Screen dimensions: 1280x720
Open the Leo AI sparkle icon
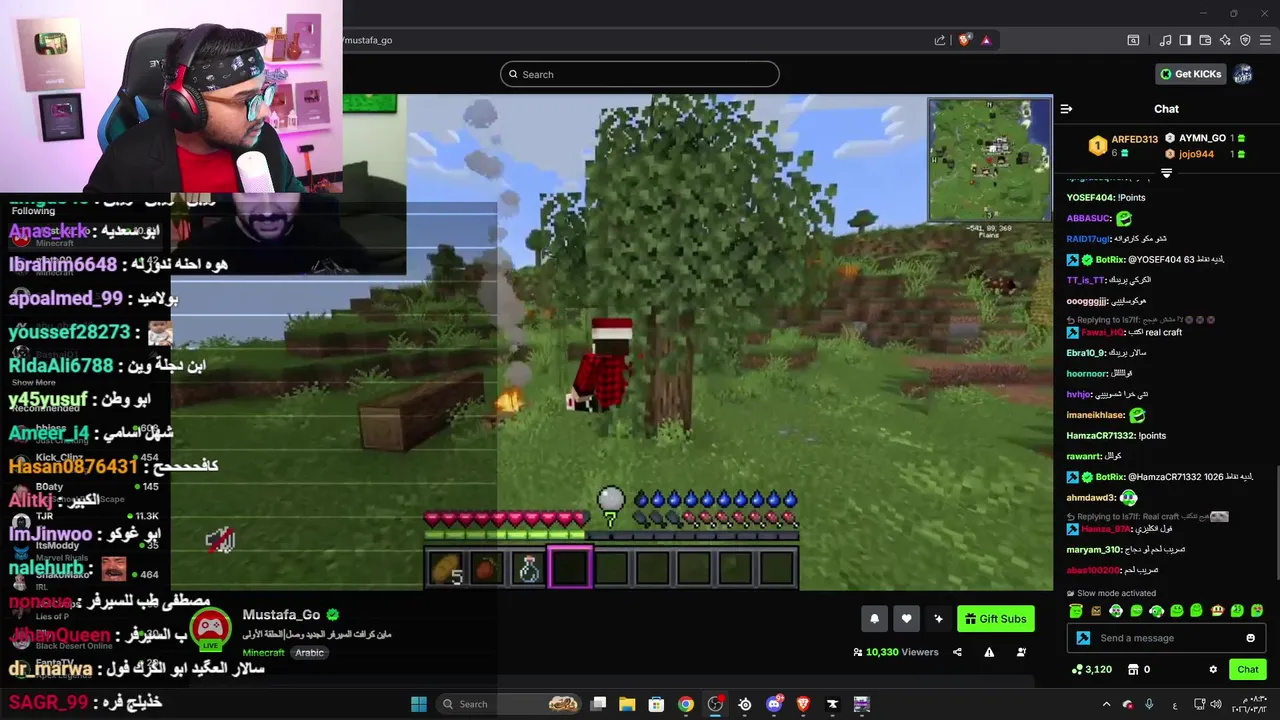point(1225,40)
